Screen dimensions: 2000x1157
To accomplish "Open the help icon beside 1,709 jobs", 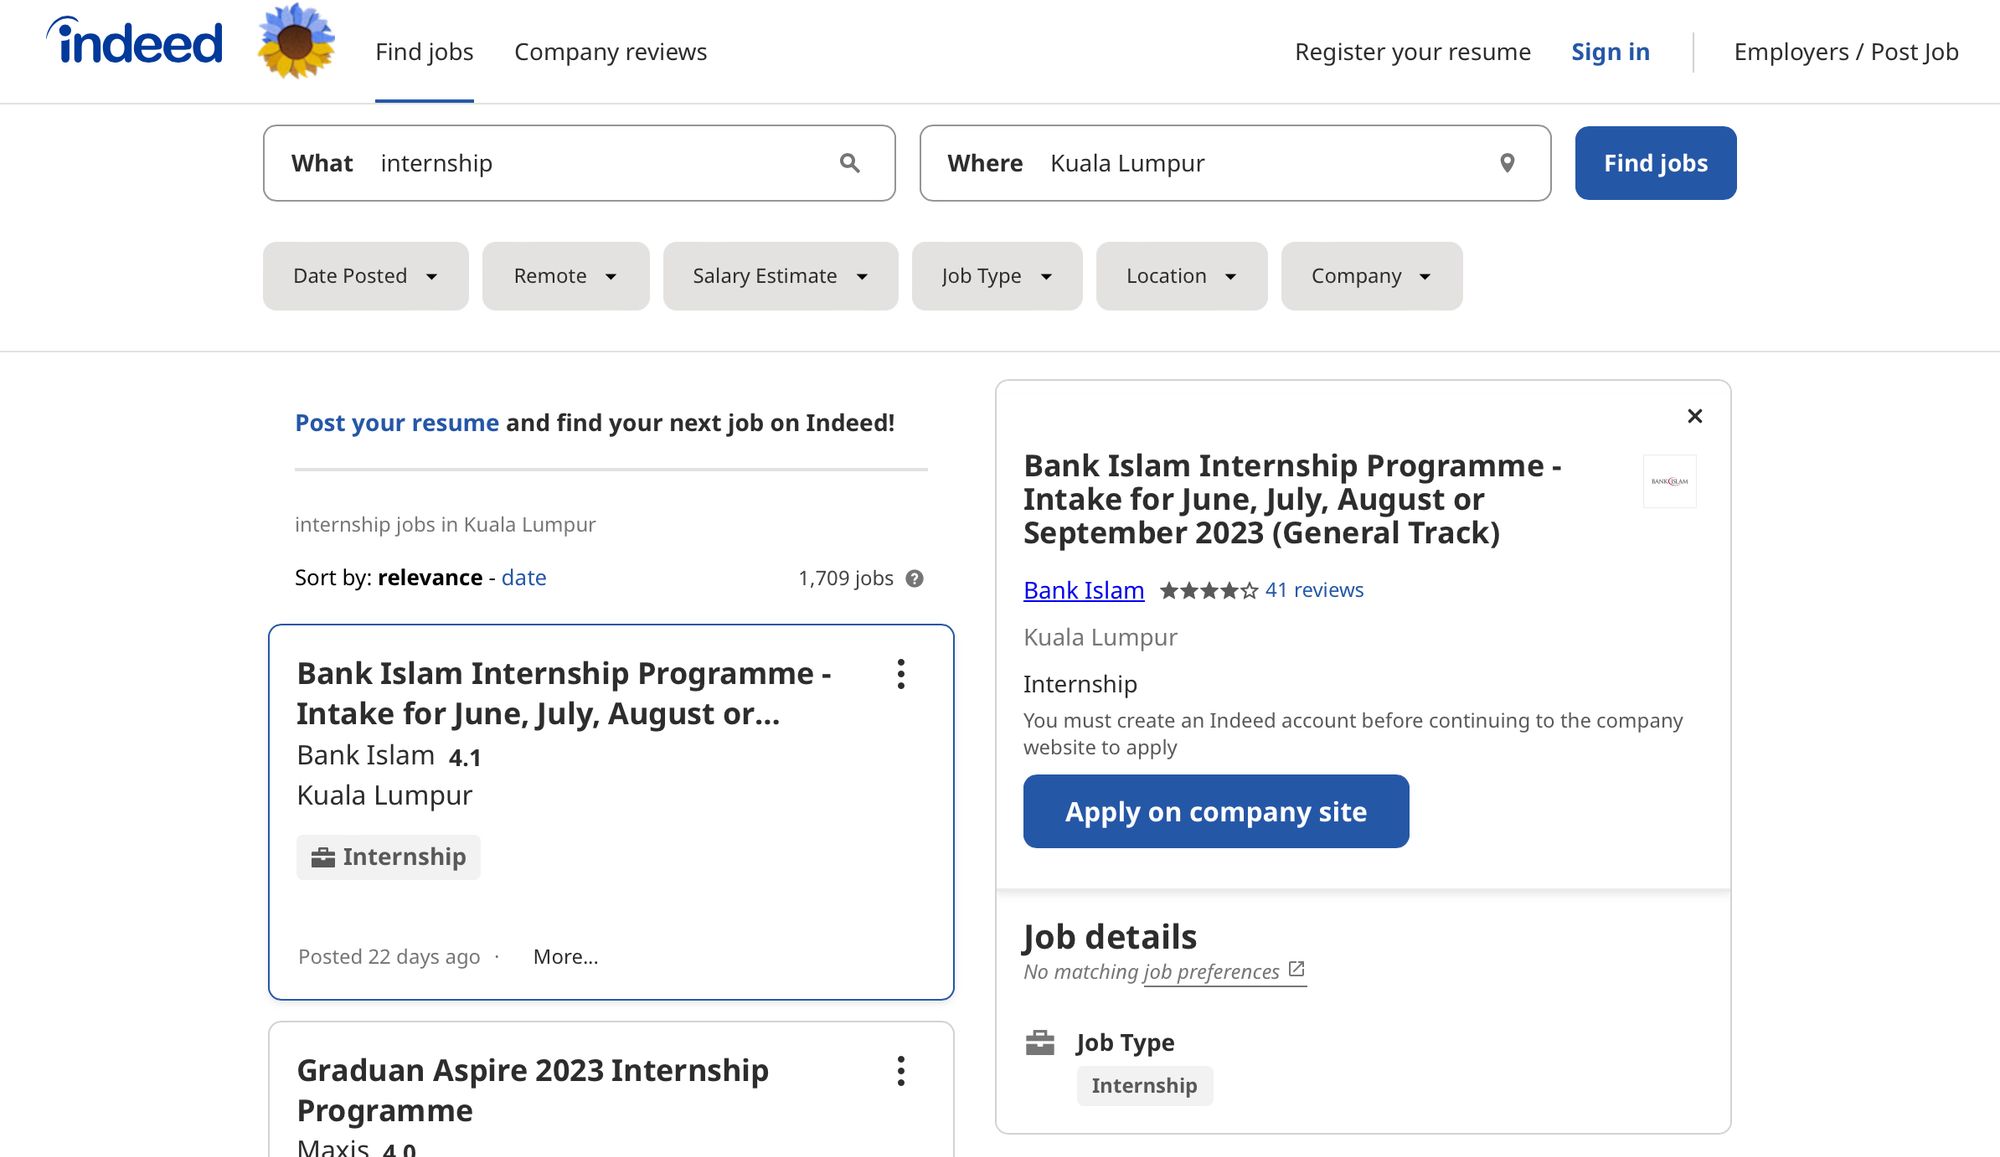I will pyautogui.click(x=914, y=579).
